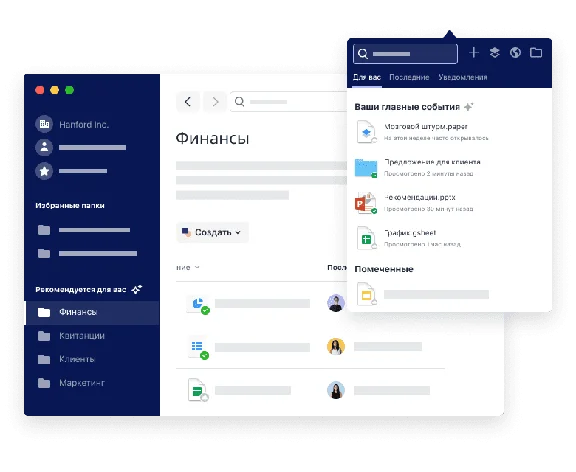Open the second folder under 'Избранные папки'
This screenshot has height=472, width=576.
pyautogui.click(x=87, y=253)
